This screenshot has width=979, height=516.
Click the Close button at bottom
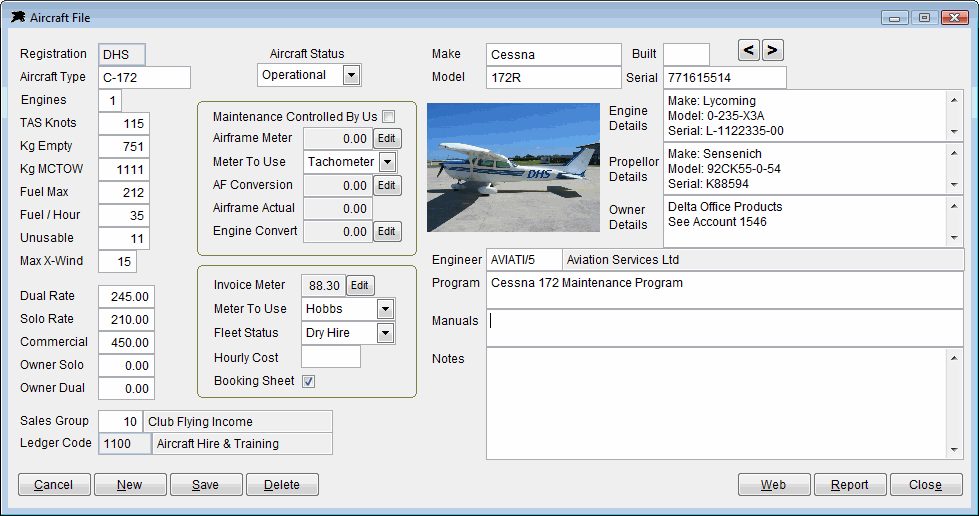click(x=926, y=485)
